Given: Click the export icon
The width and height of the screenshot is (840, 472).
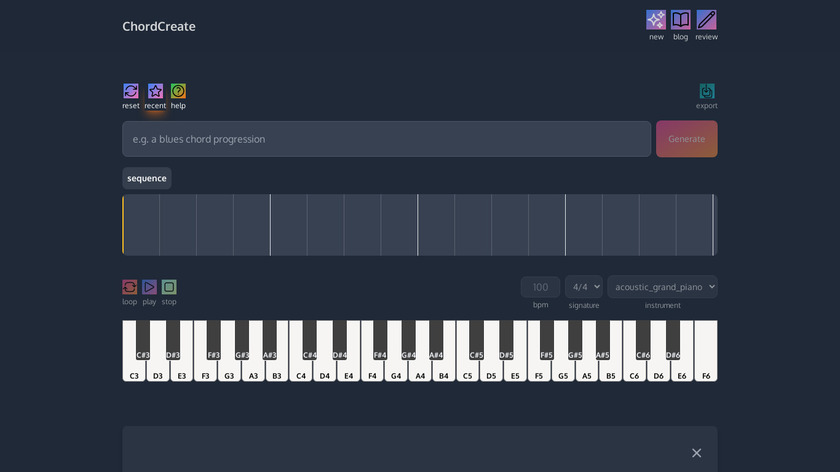Looking at the screenshot, I should point(707,91).
